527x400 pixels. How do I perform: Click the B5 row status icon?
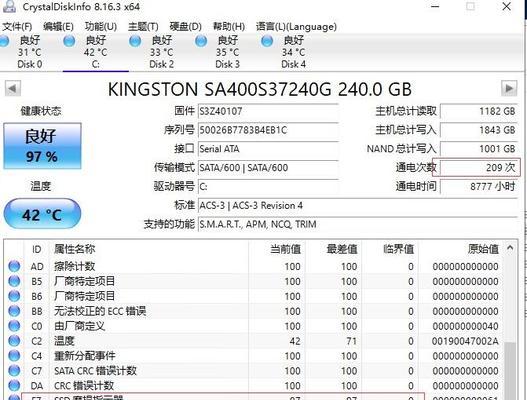click(14, 281)
